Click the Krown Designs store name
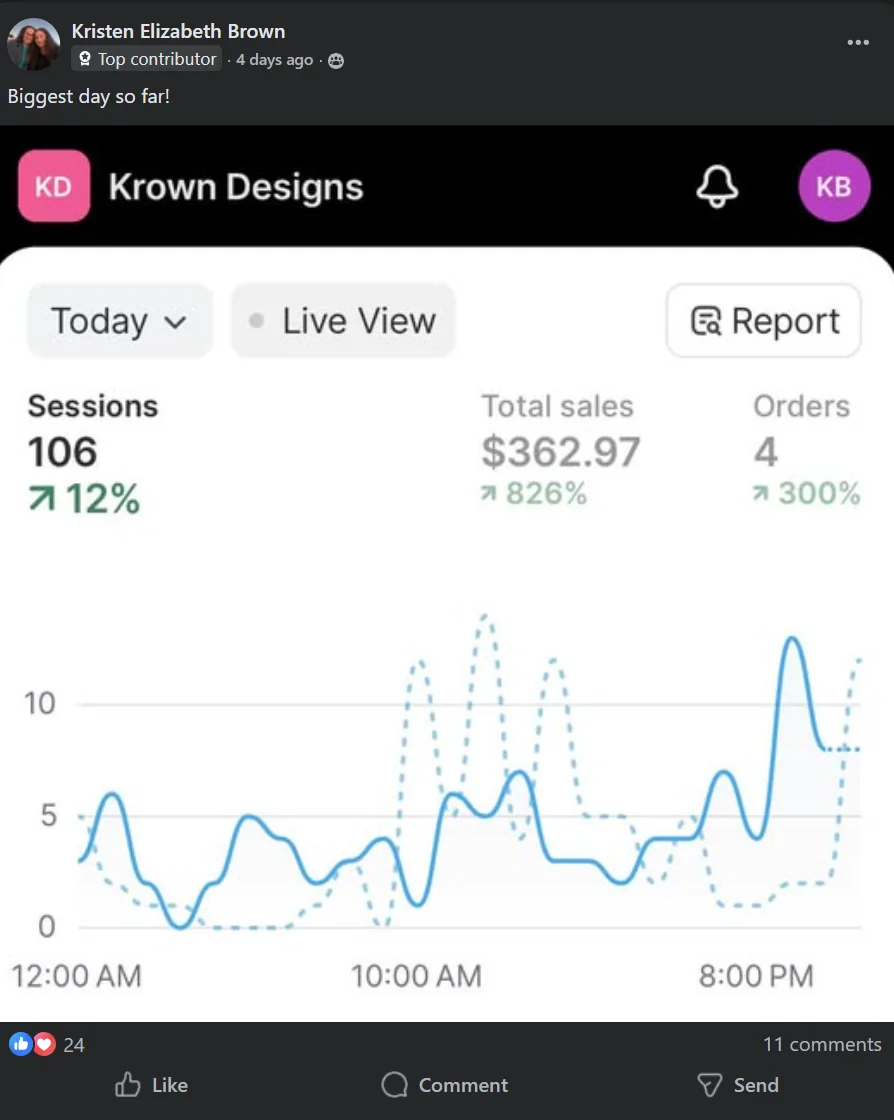 (x=236, y=187)
